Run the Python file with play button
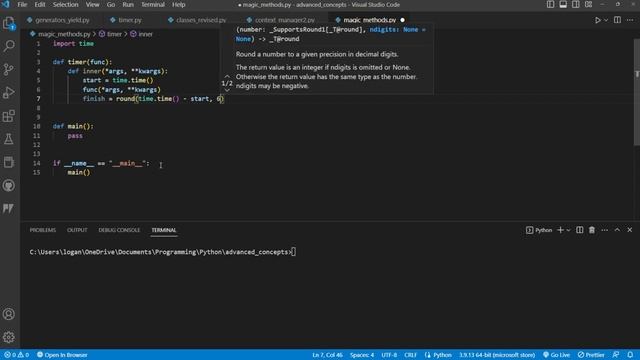The height and width of the screenshot is (360, 640). click(598, 20)
